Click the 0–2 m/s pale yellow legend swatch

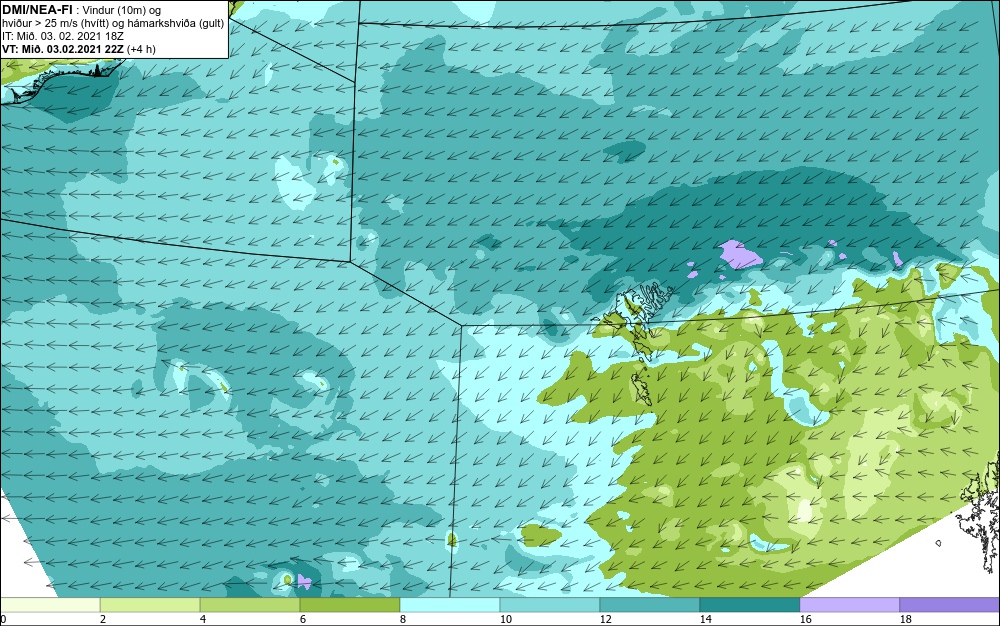(x=50, y=605)
